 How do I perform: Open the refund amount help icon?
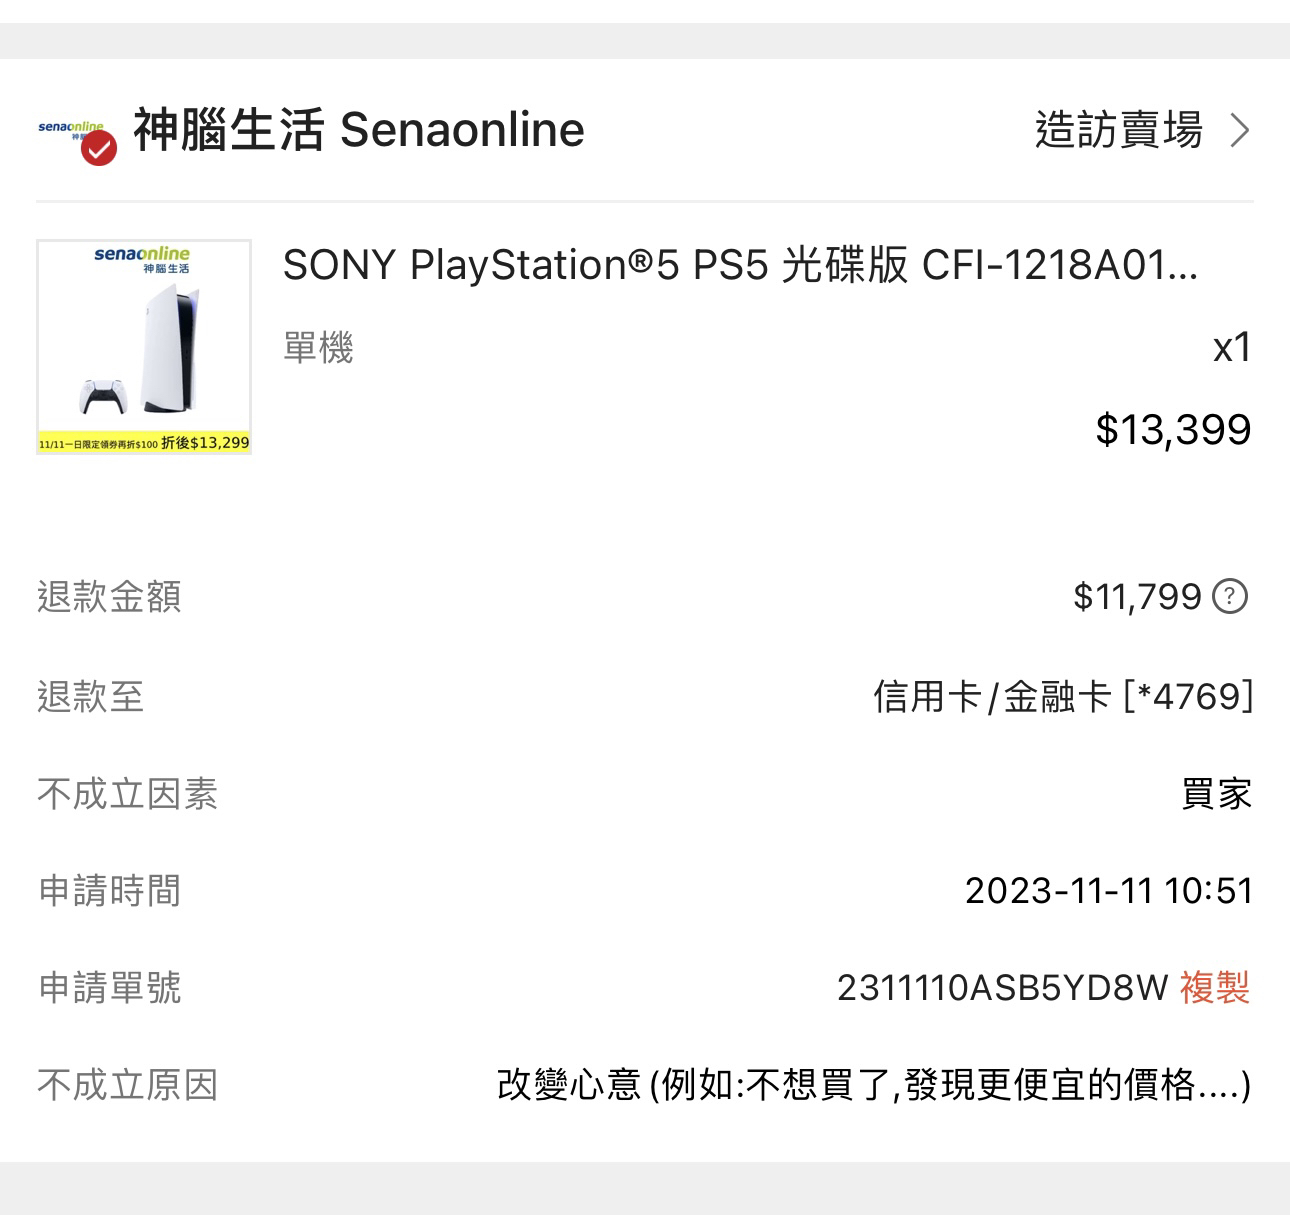coord(1230,596)
